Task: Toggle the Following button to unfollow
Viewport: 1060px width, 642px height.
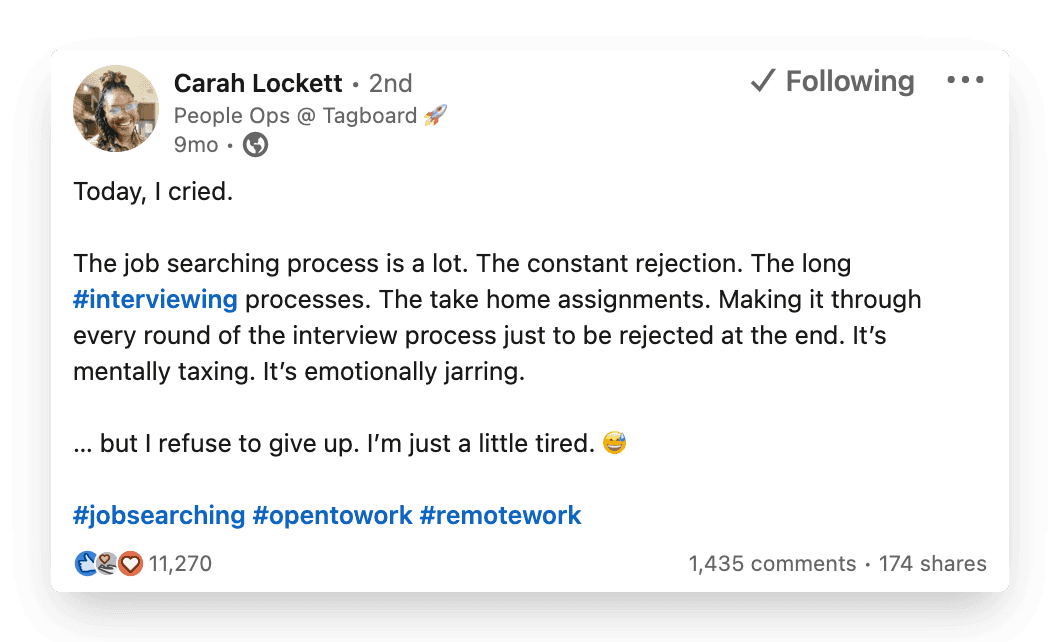Action: (x=832, y=81)
